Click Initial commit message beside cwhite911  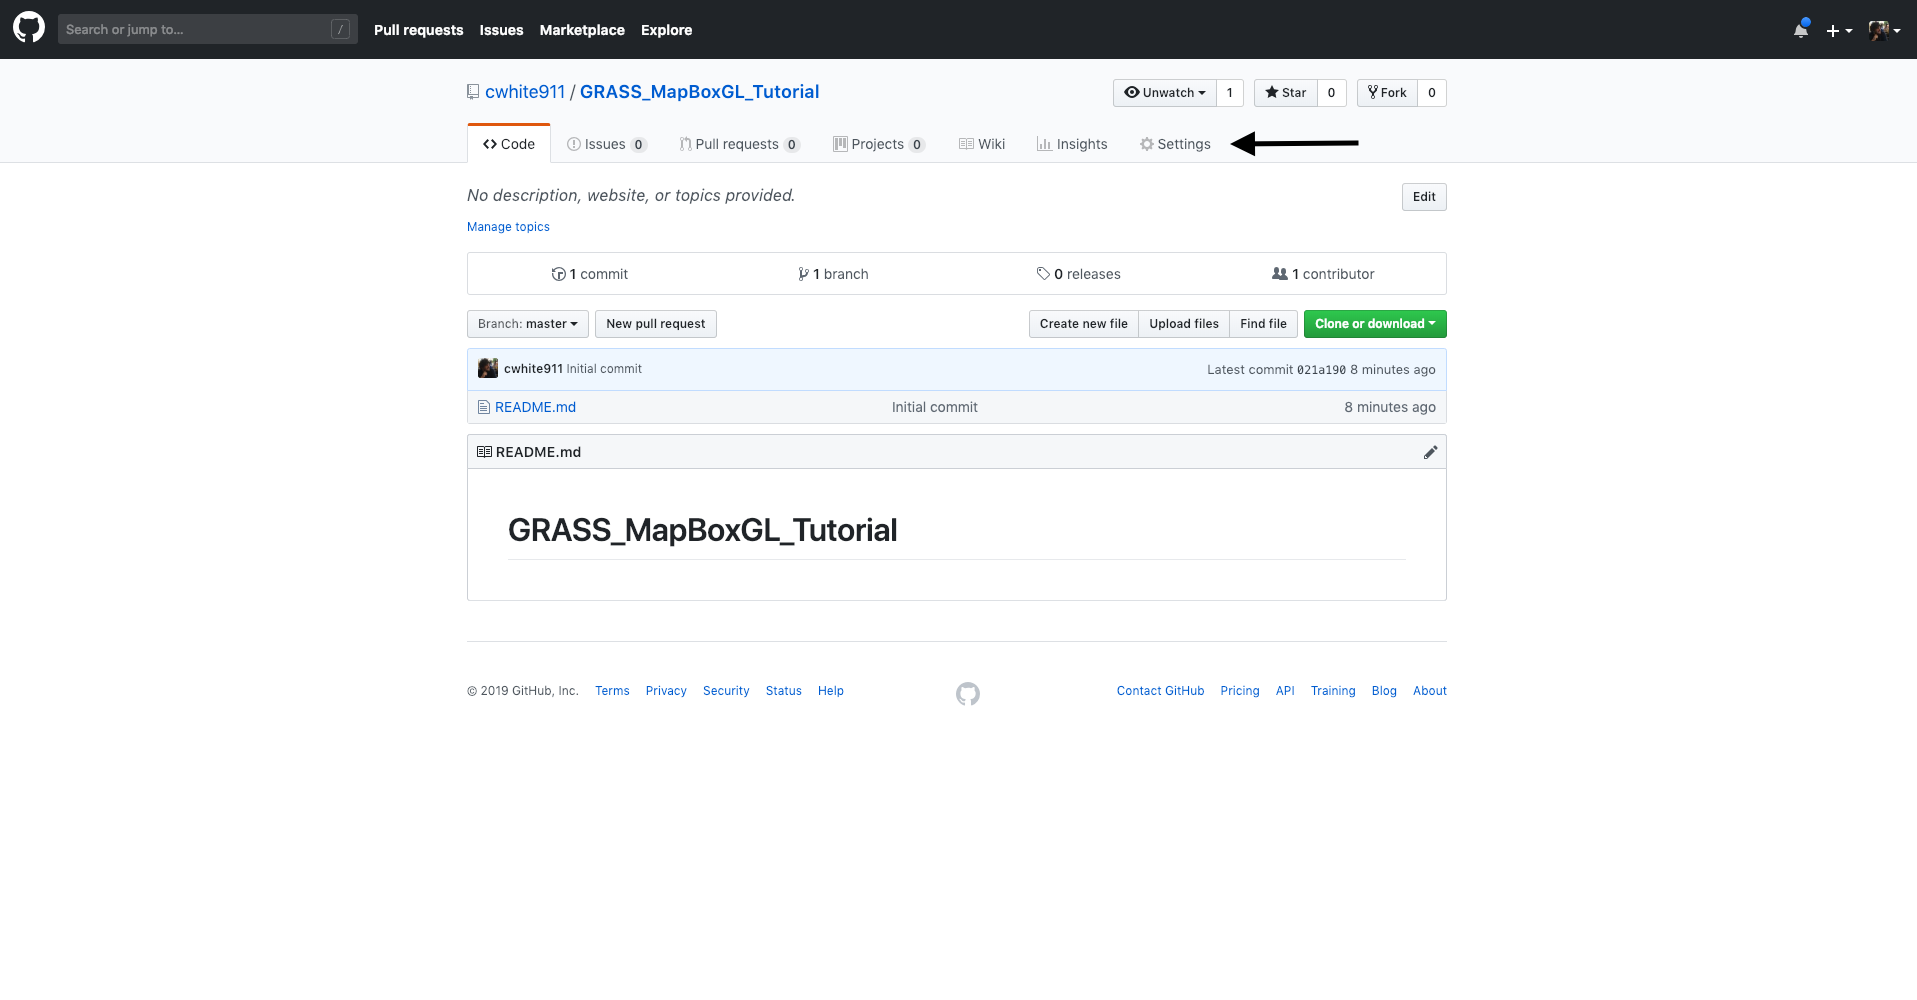604,369
